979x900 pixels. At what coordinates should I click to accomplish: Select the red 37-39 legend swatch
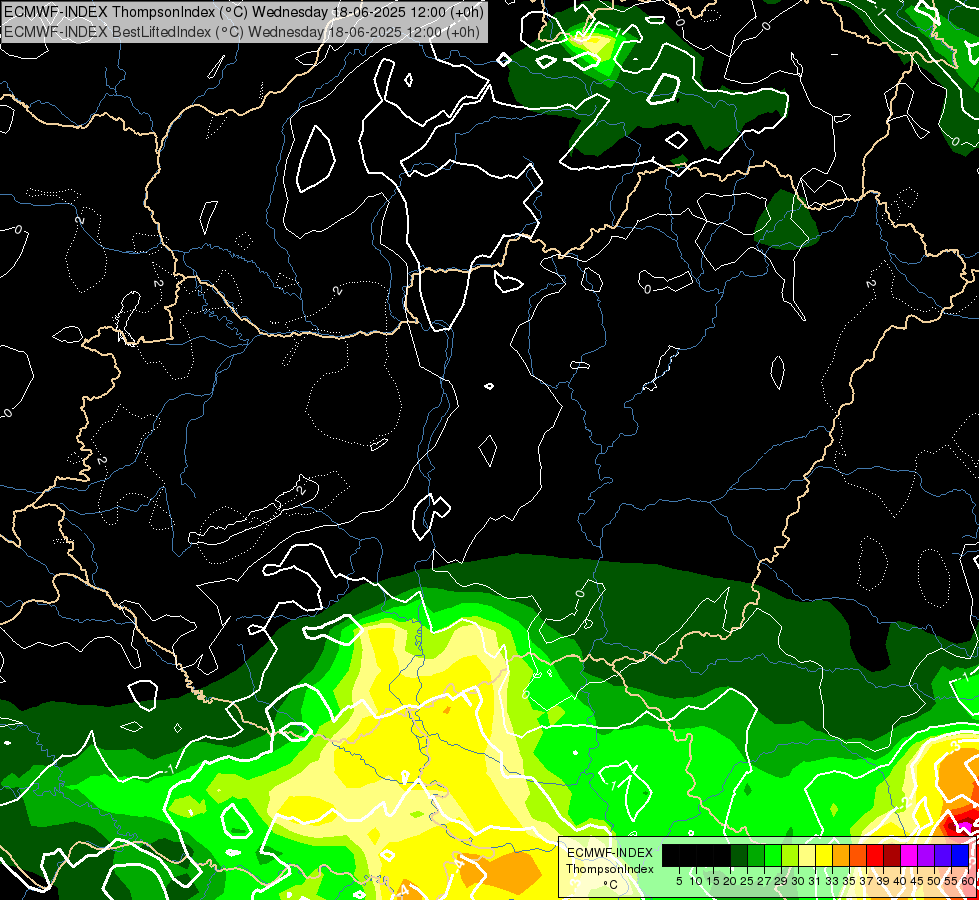click(875, 856)
